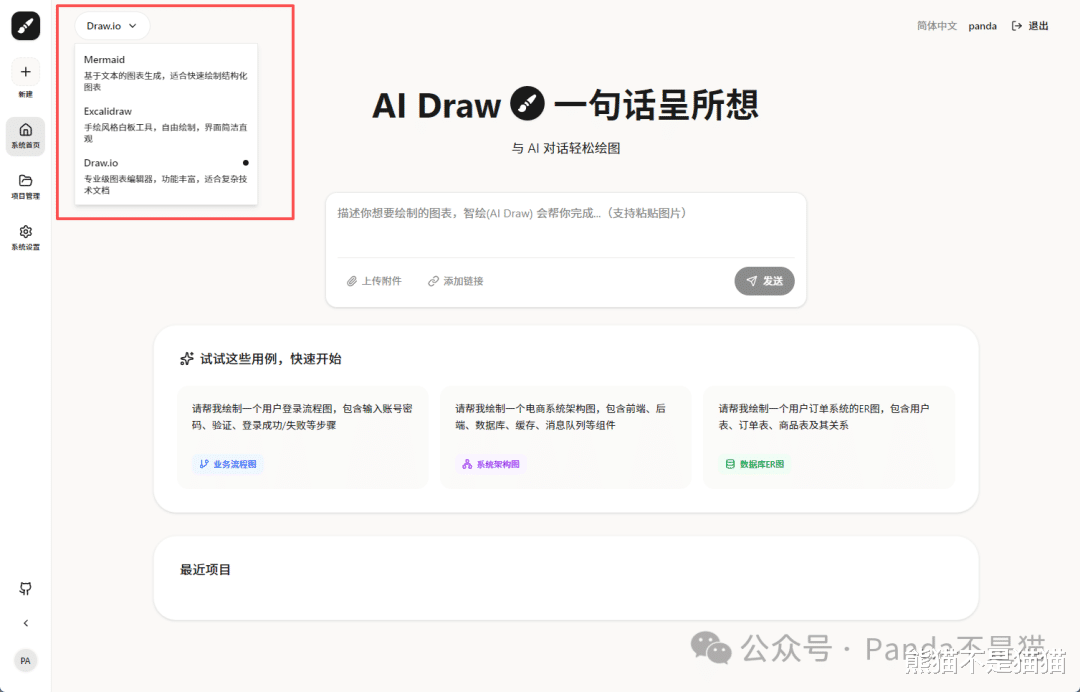The height and width of the screenshot is (692, 1080).
Task: Click 添加链接 to add a link
Action: pos(456,281)
